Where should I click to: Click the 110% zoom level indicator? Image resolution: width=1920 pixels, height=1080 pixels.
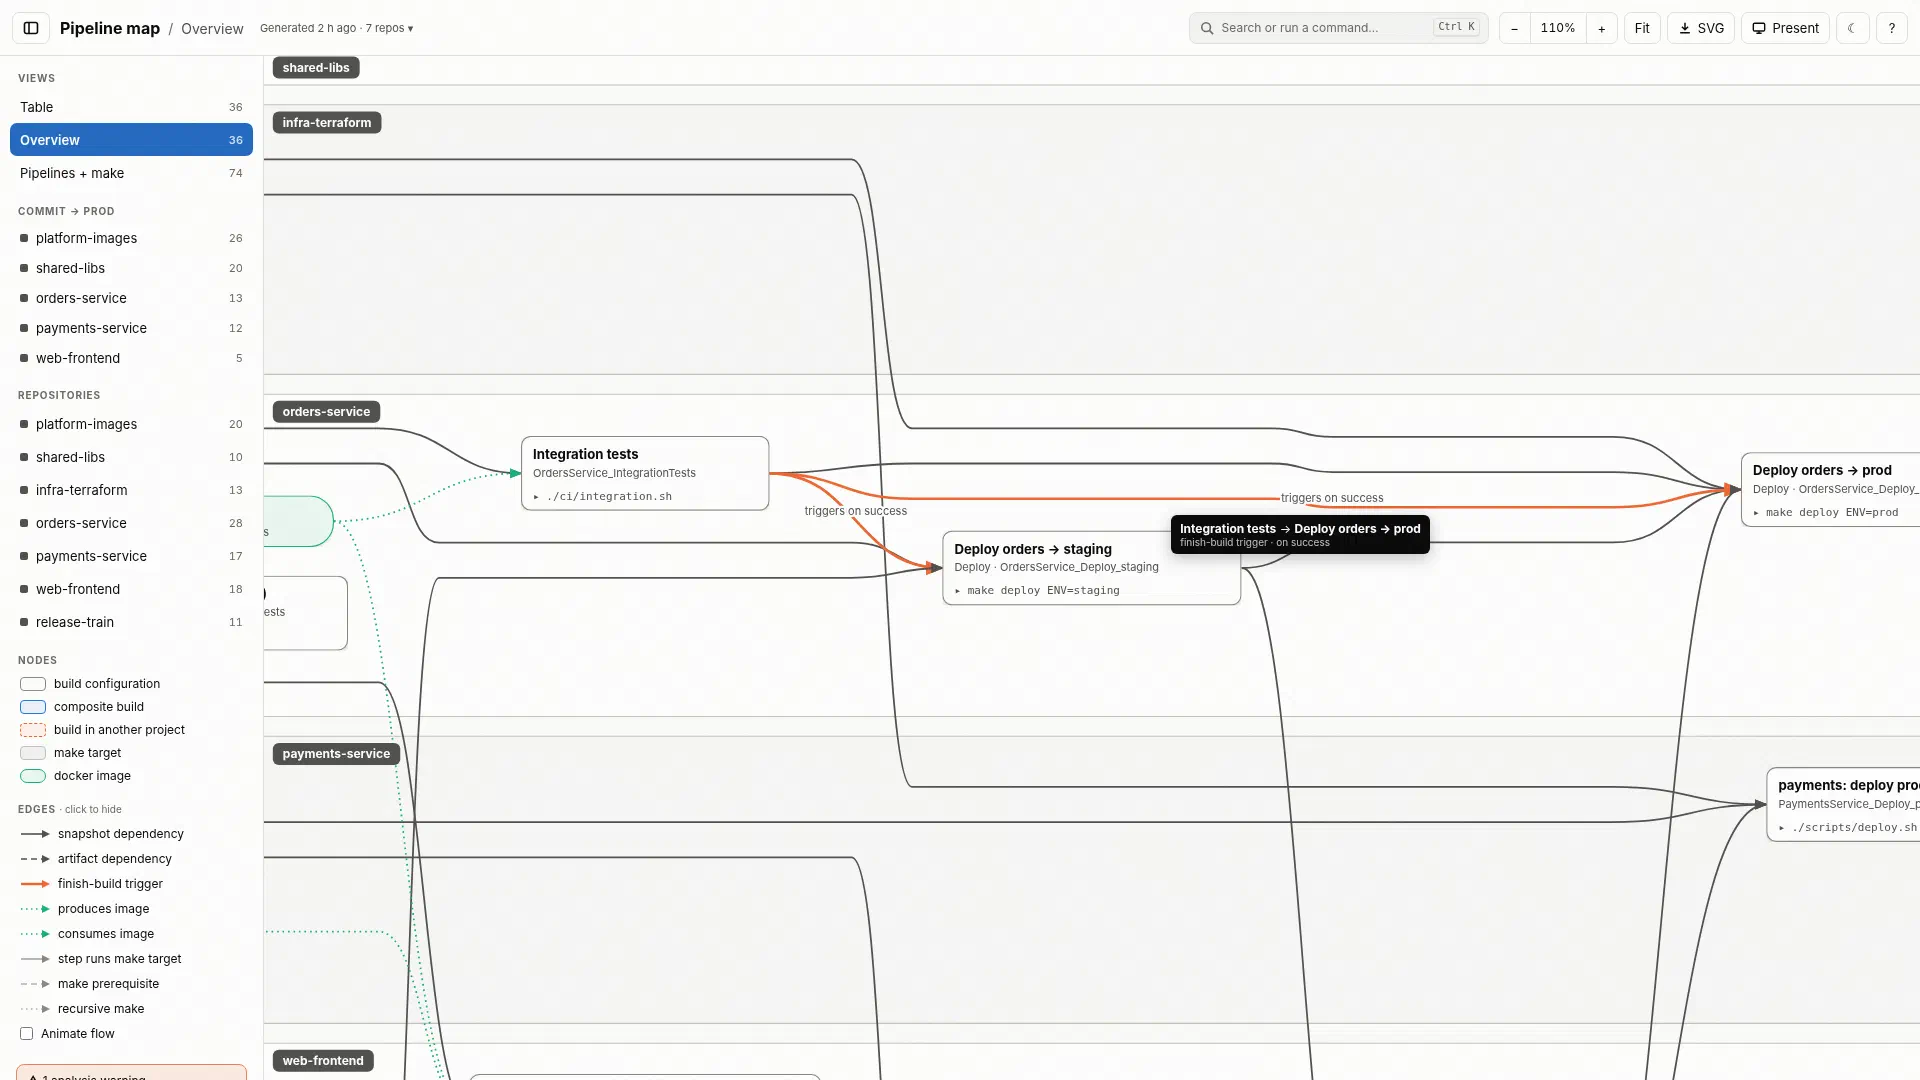click(x=1558, y=28)
